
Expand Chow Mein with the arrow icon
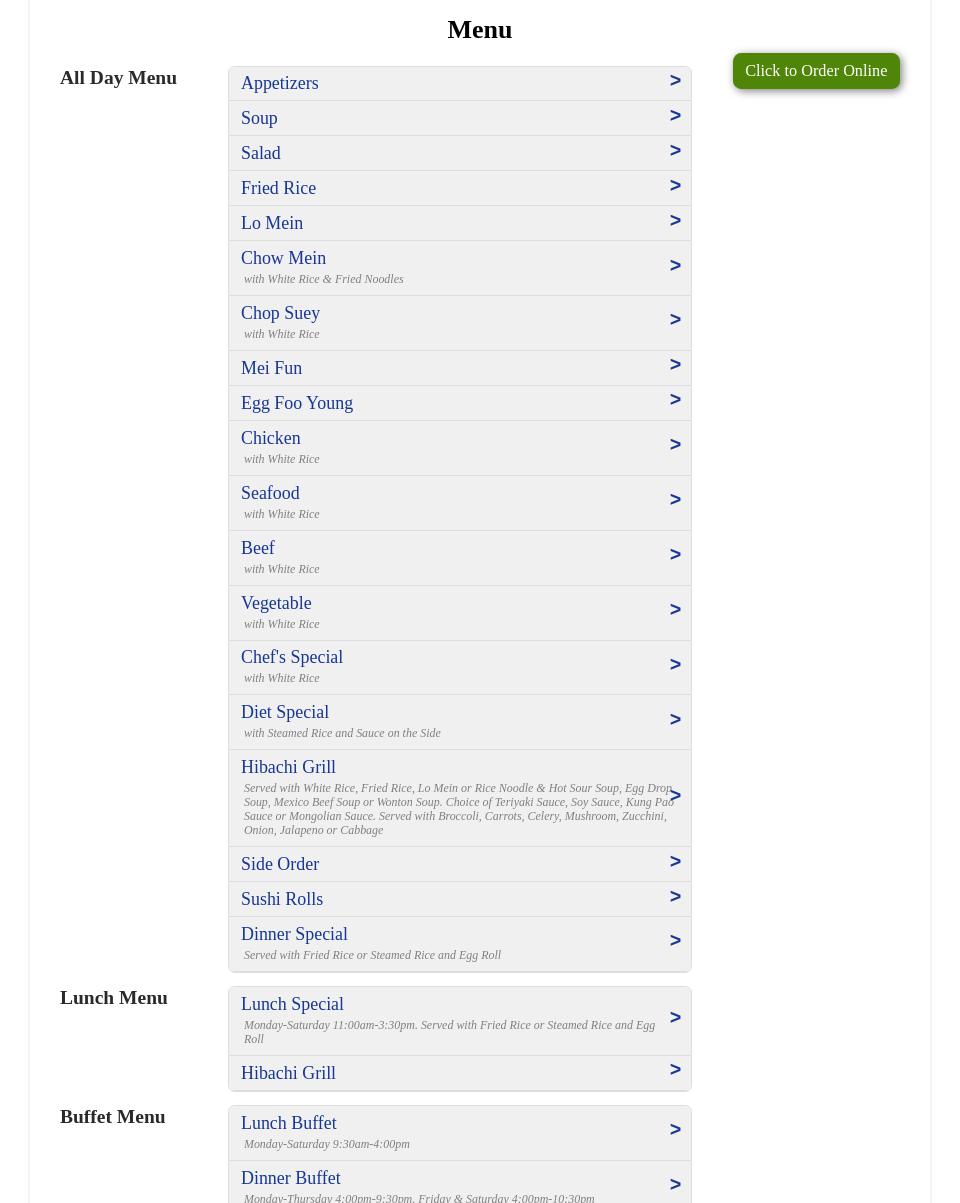[x=675, y=266]
